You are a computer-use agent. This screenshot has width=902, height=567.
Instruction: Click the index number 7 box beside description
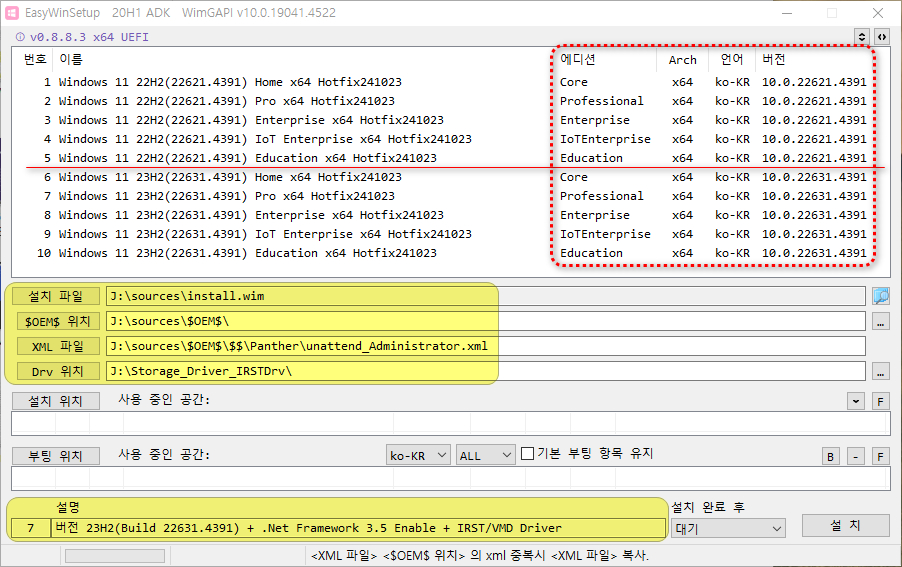pos(31,528)
